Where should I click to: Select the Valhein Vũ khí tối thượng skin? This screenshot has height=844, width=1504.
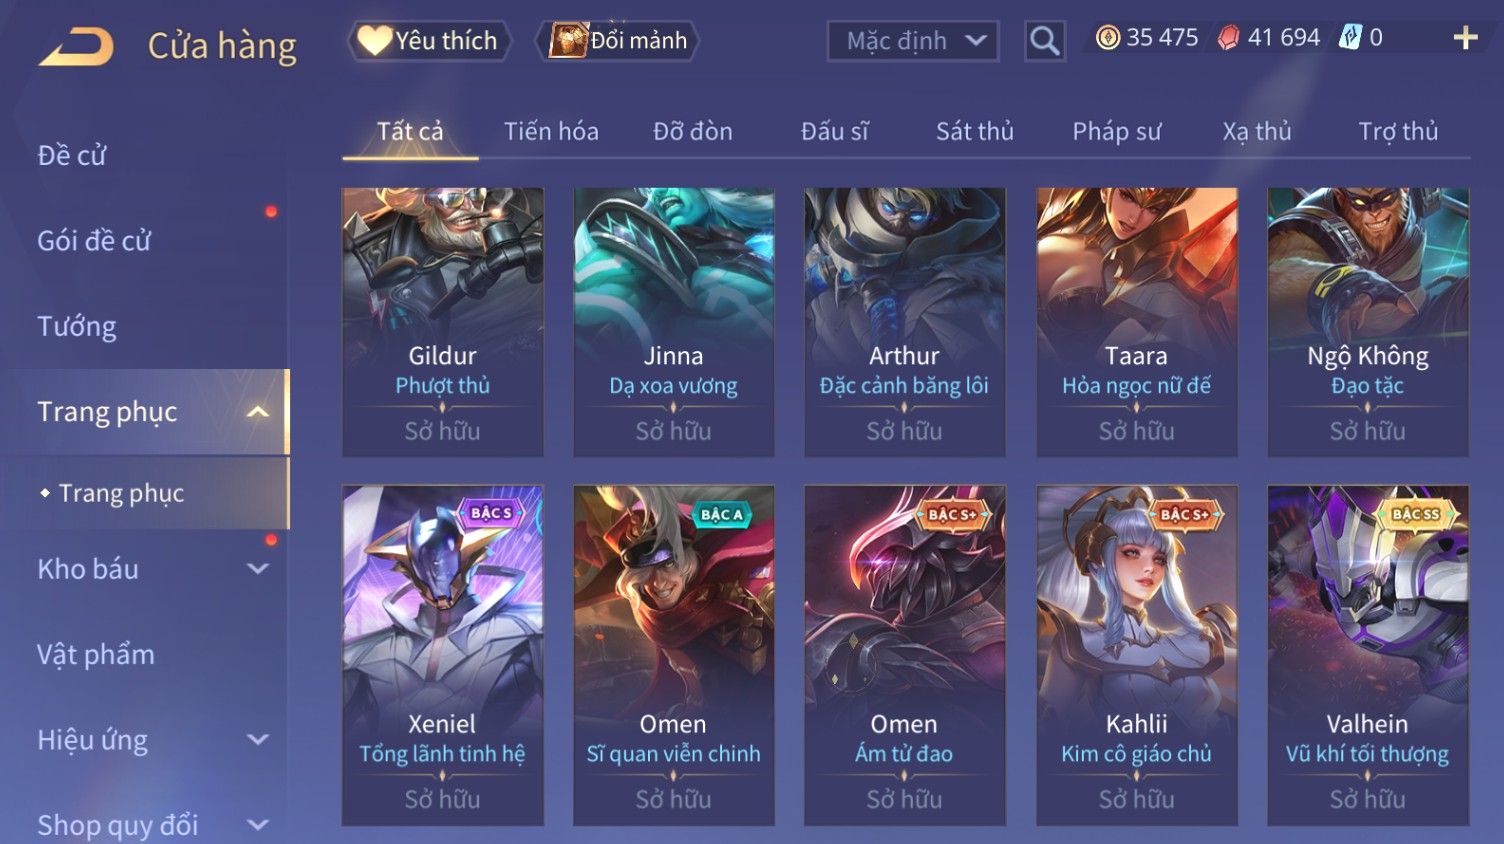tap(1368, 656)
